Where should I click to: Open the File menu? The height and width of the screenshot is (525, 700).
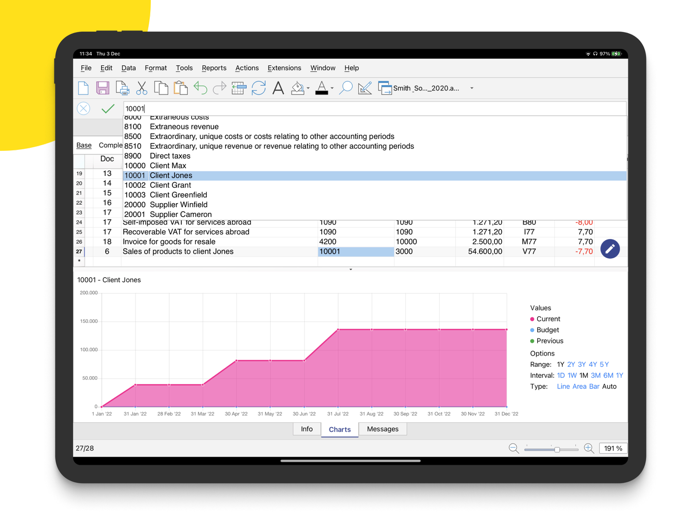click(x=86, y=68)
